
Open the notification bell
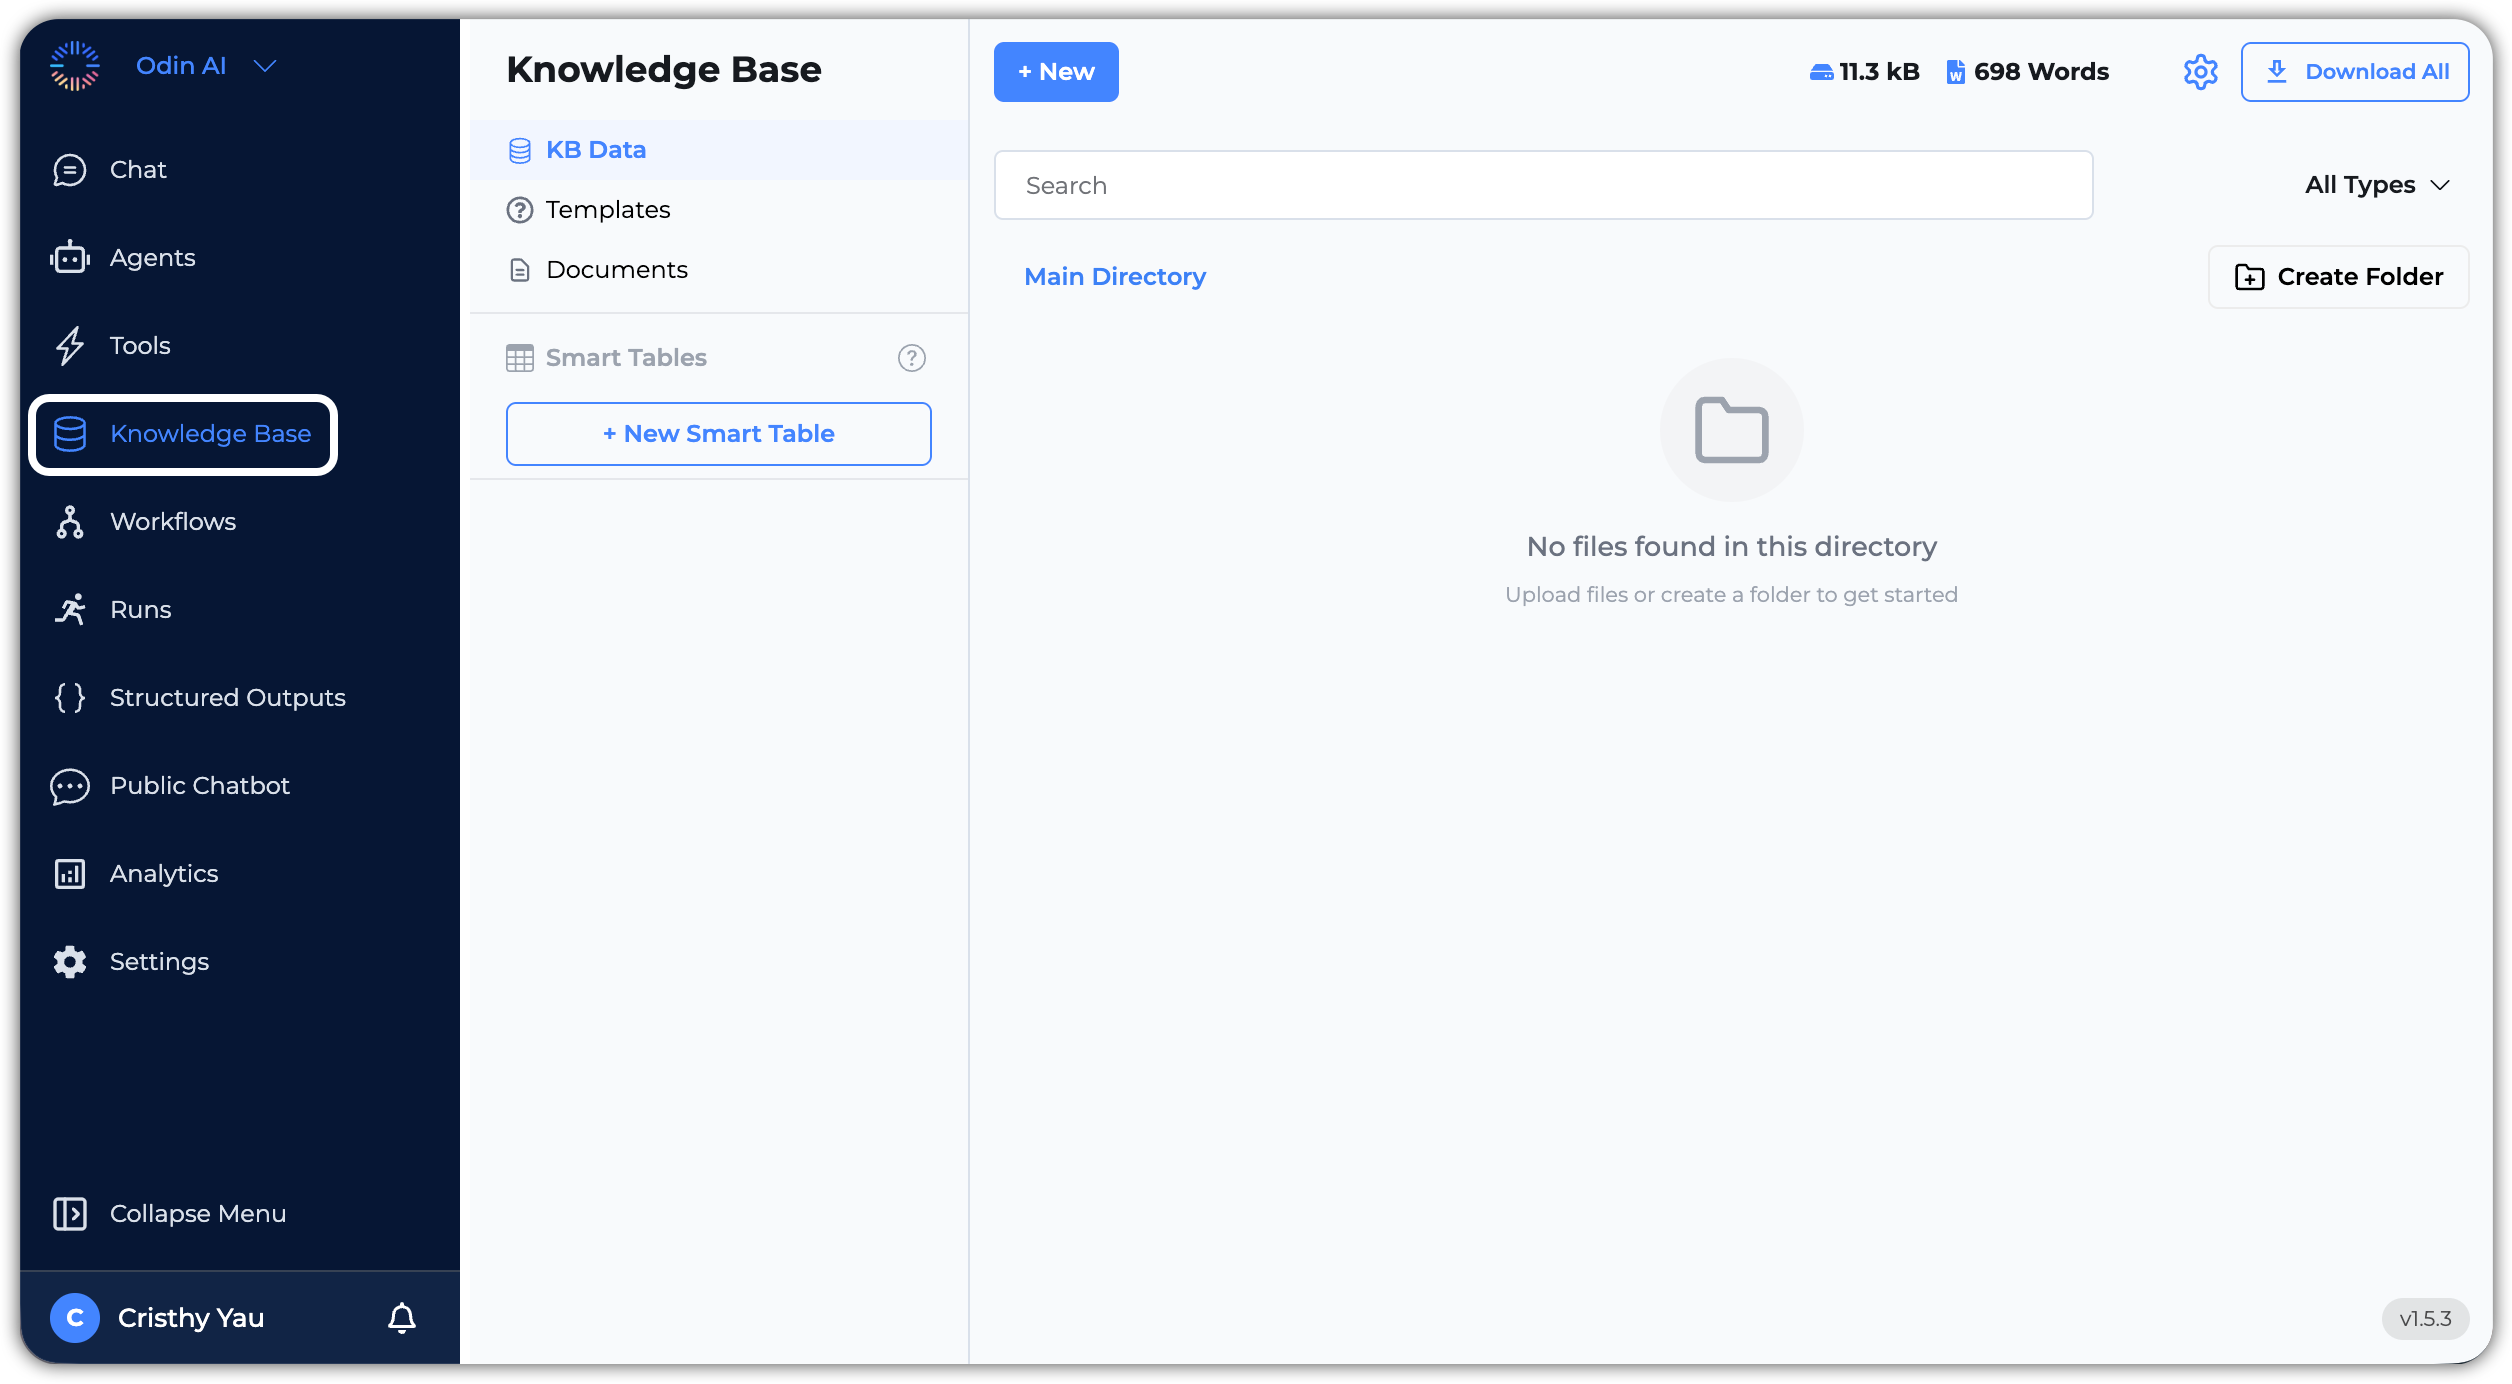[402, 1318]
